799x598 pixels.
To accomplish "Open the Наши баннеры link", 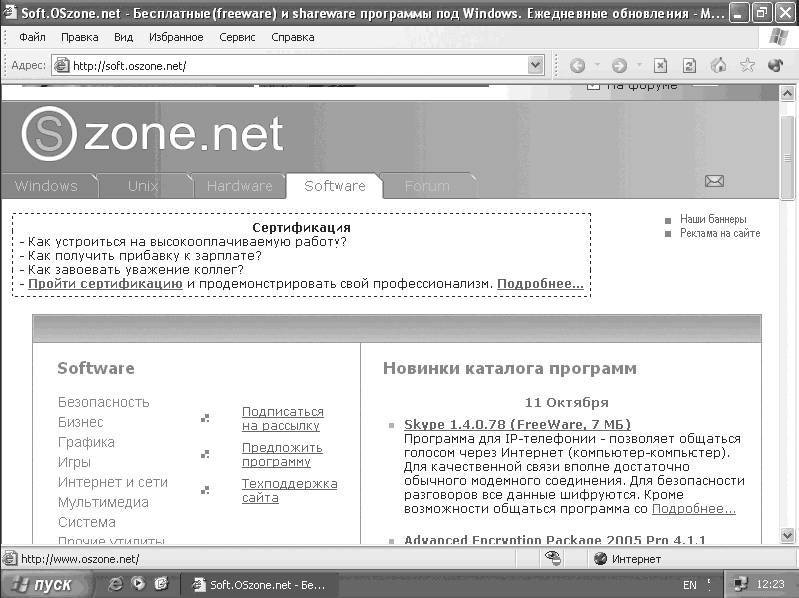I will pyautogui.click(x=713, y=219).
